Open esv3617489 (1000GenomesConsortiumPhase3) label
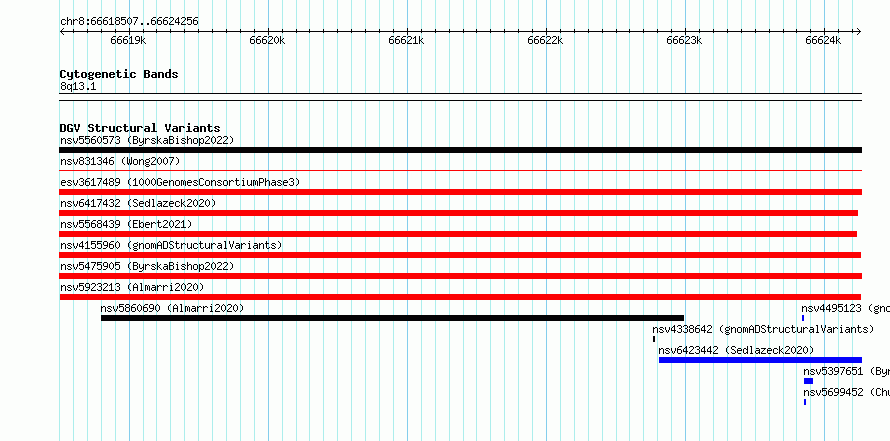The image size is (890, 441). click(180, 182)
